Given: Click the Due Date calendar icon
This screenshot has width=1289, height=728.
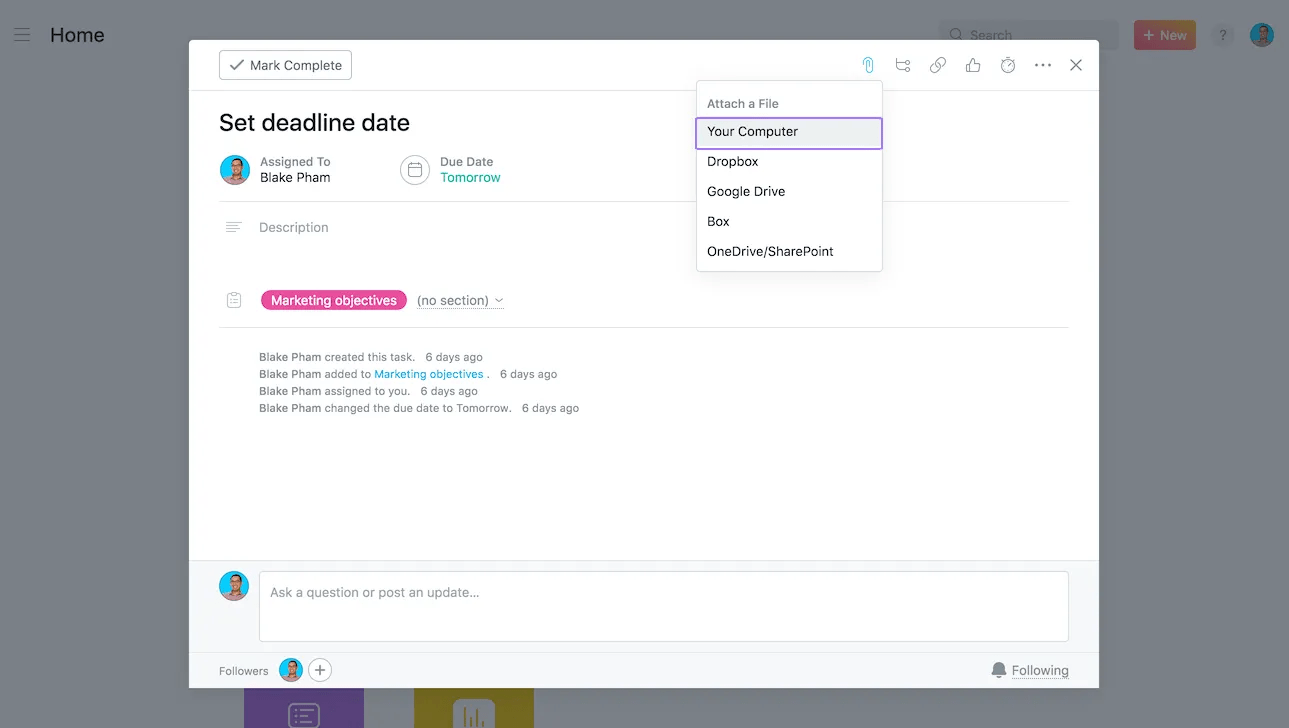Looking at the screenshot, I should point(414,170).
